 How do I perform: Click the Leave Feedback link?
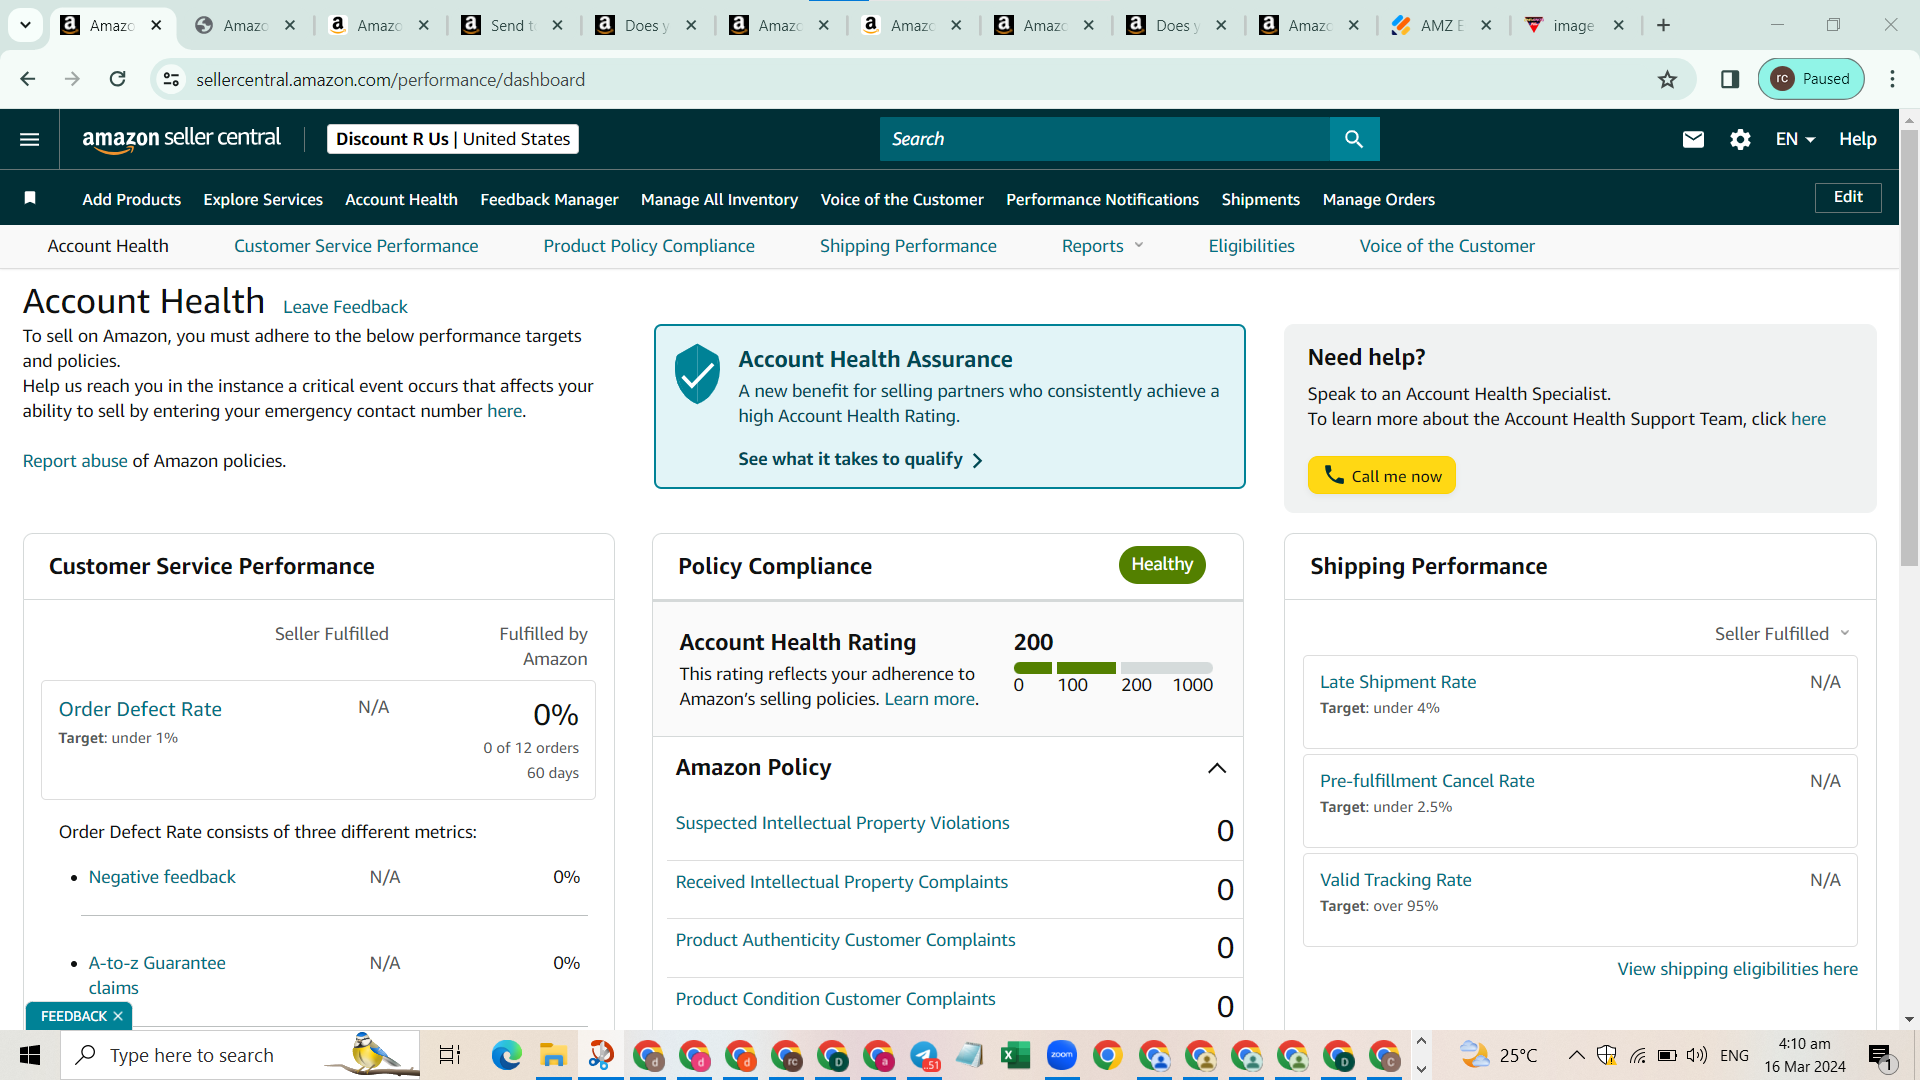[345, 307]
